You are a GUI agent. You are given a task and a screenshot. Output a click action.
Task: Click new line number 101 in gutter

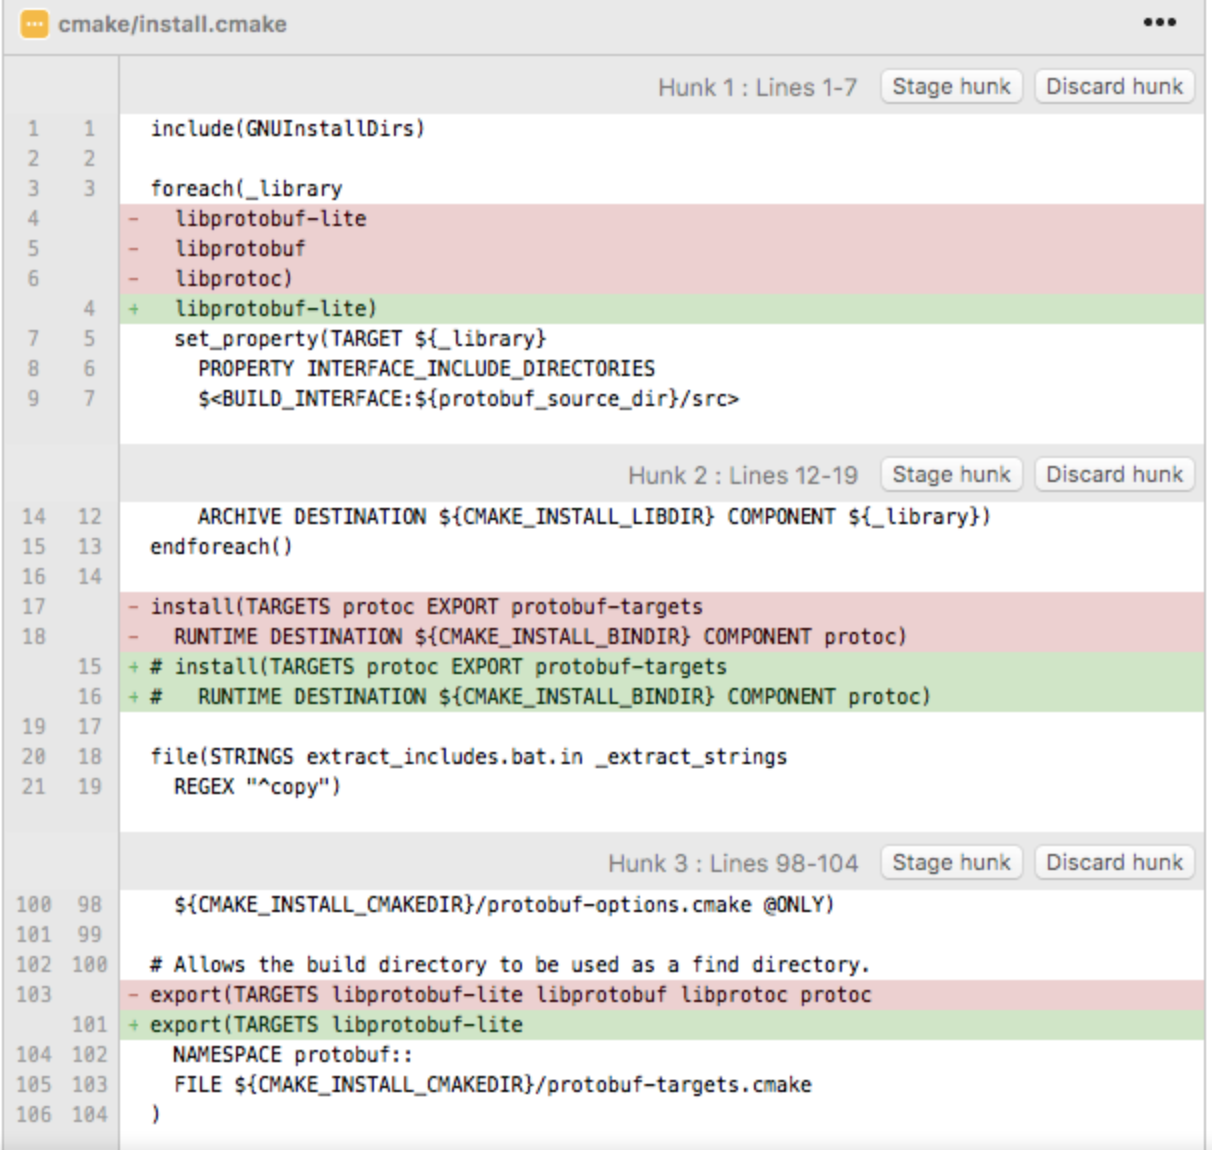point(89,1025)
